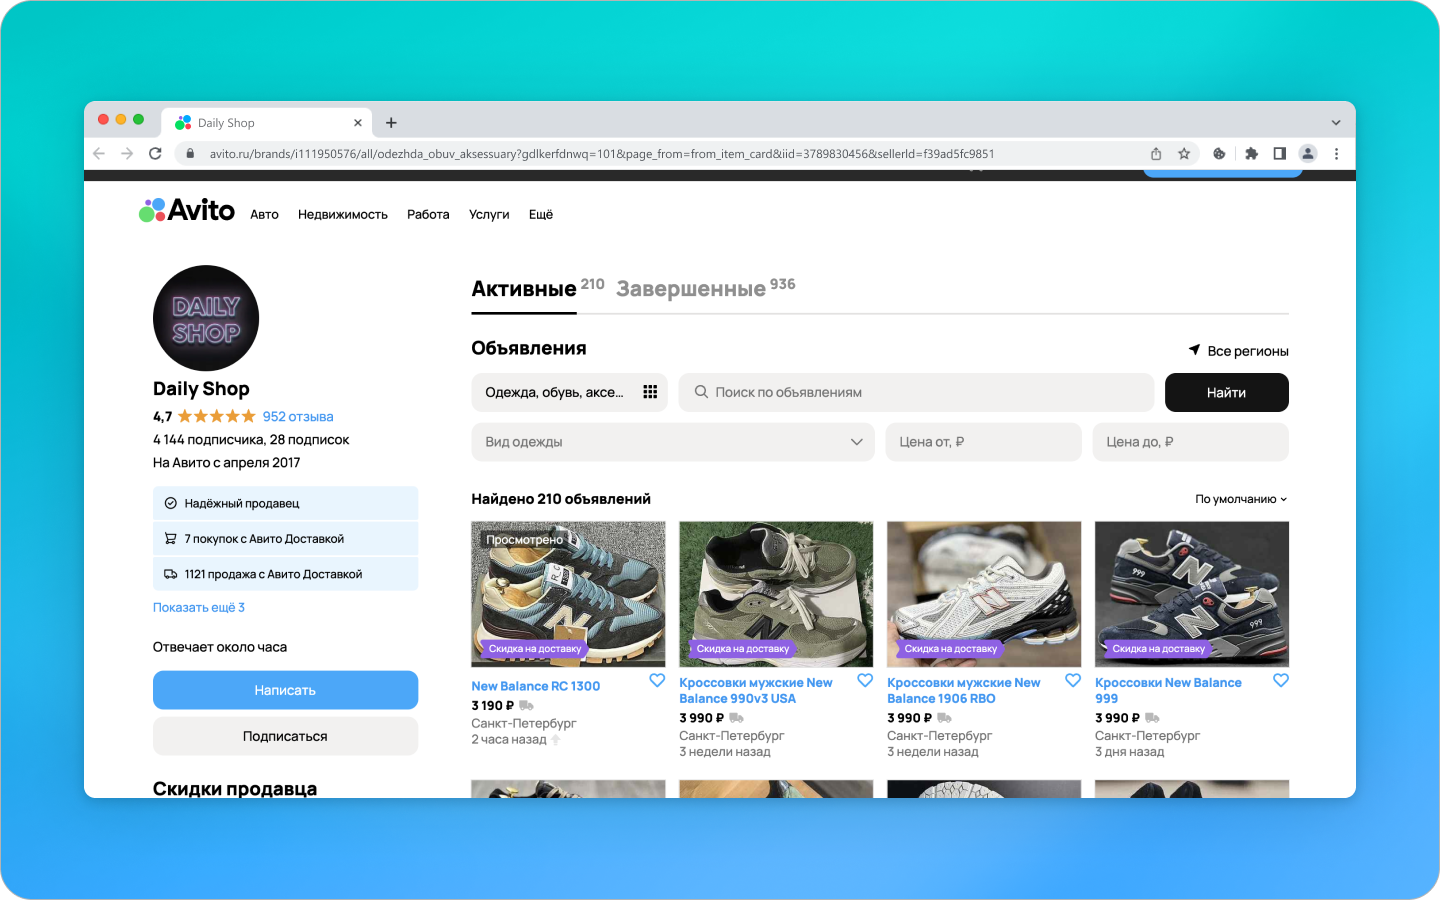Click the Найти button
The image size is (1440, 900).
1227,392
